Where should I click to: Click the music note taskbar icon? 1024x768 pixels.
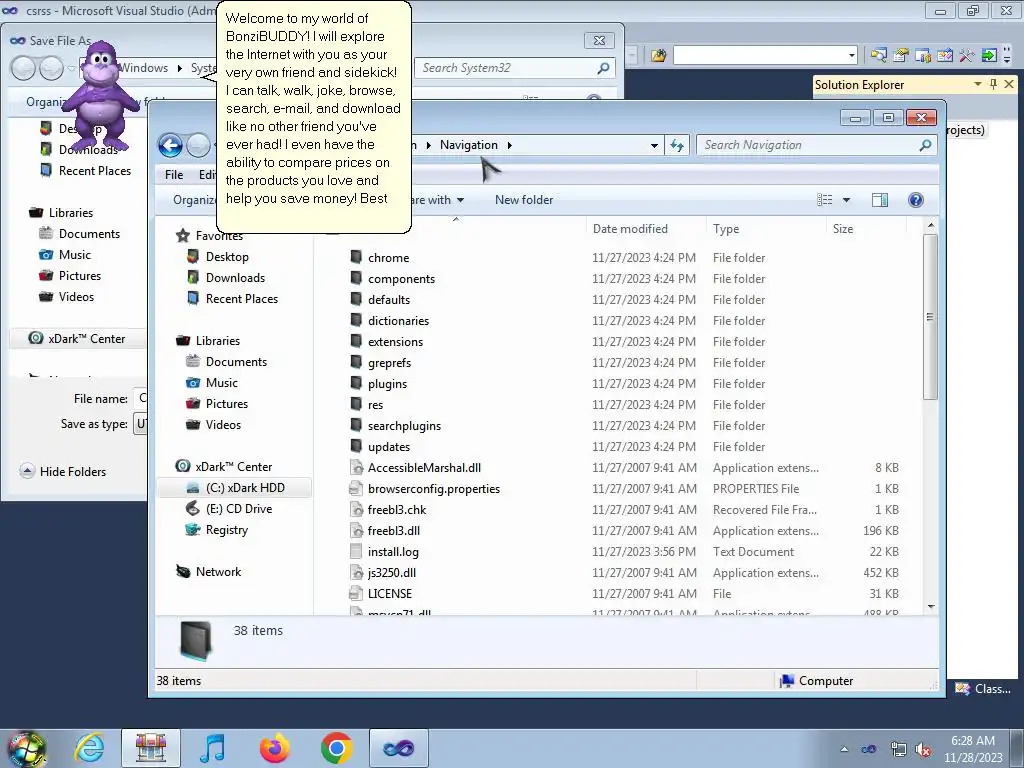(213, 748)
